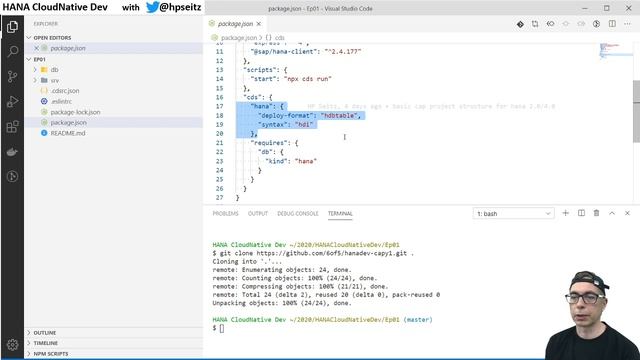Open the README.md file
This screenshot has width=640, height=360.
pos(68,133)
